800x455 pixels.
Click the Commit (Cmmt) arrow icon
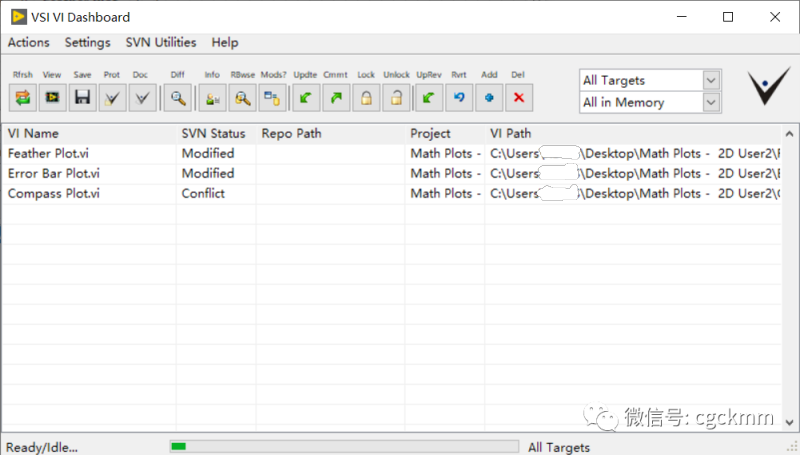(x=336, y=97)
